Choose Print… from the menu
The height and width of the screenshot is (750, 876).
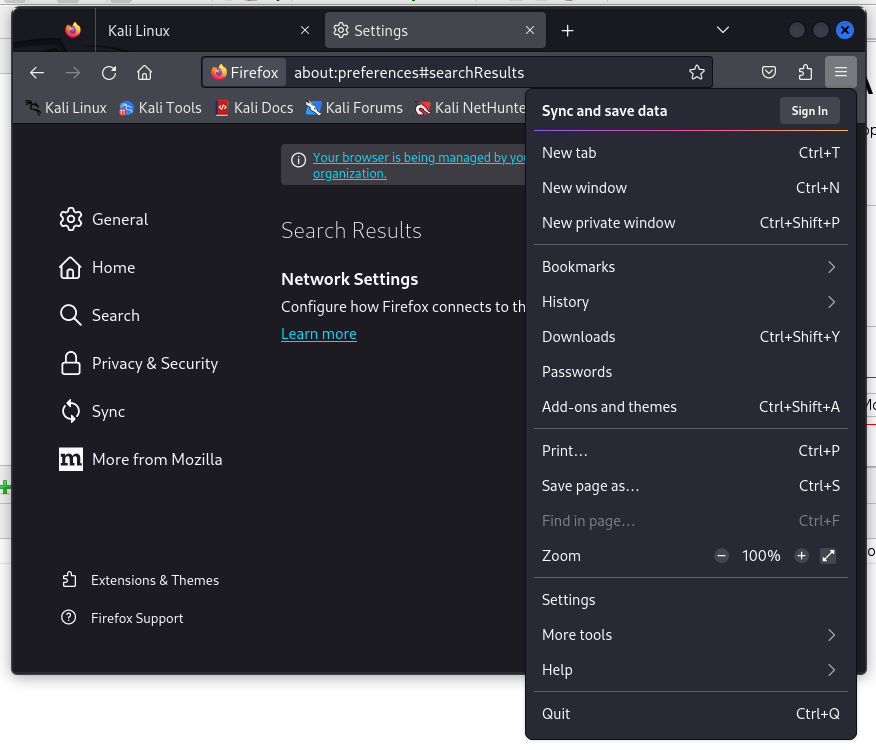(691, 451)
